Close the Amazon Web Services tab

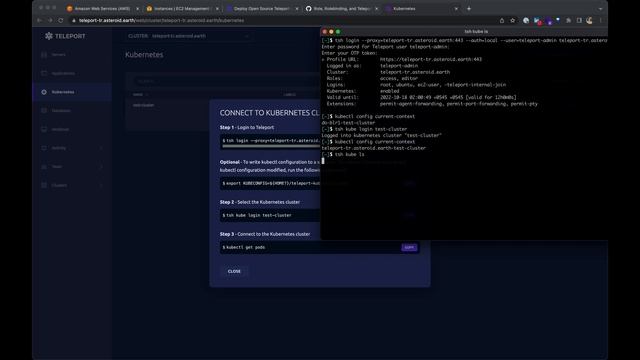tap(137, 9)
